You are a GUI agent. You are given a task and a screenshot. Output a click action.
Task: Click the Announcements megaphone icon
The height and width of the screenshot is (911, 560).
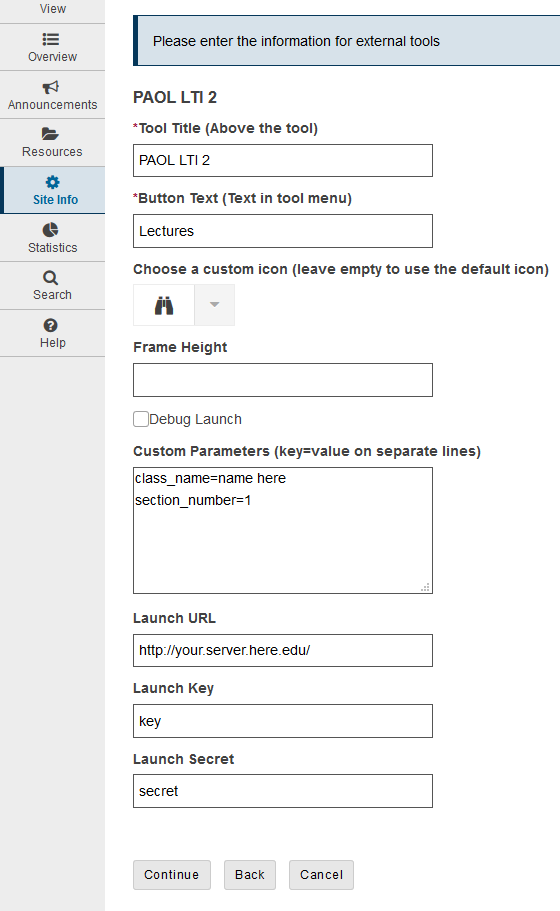click(51, 87)
